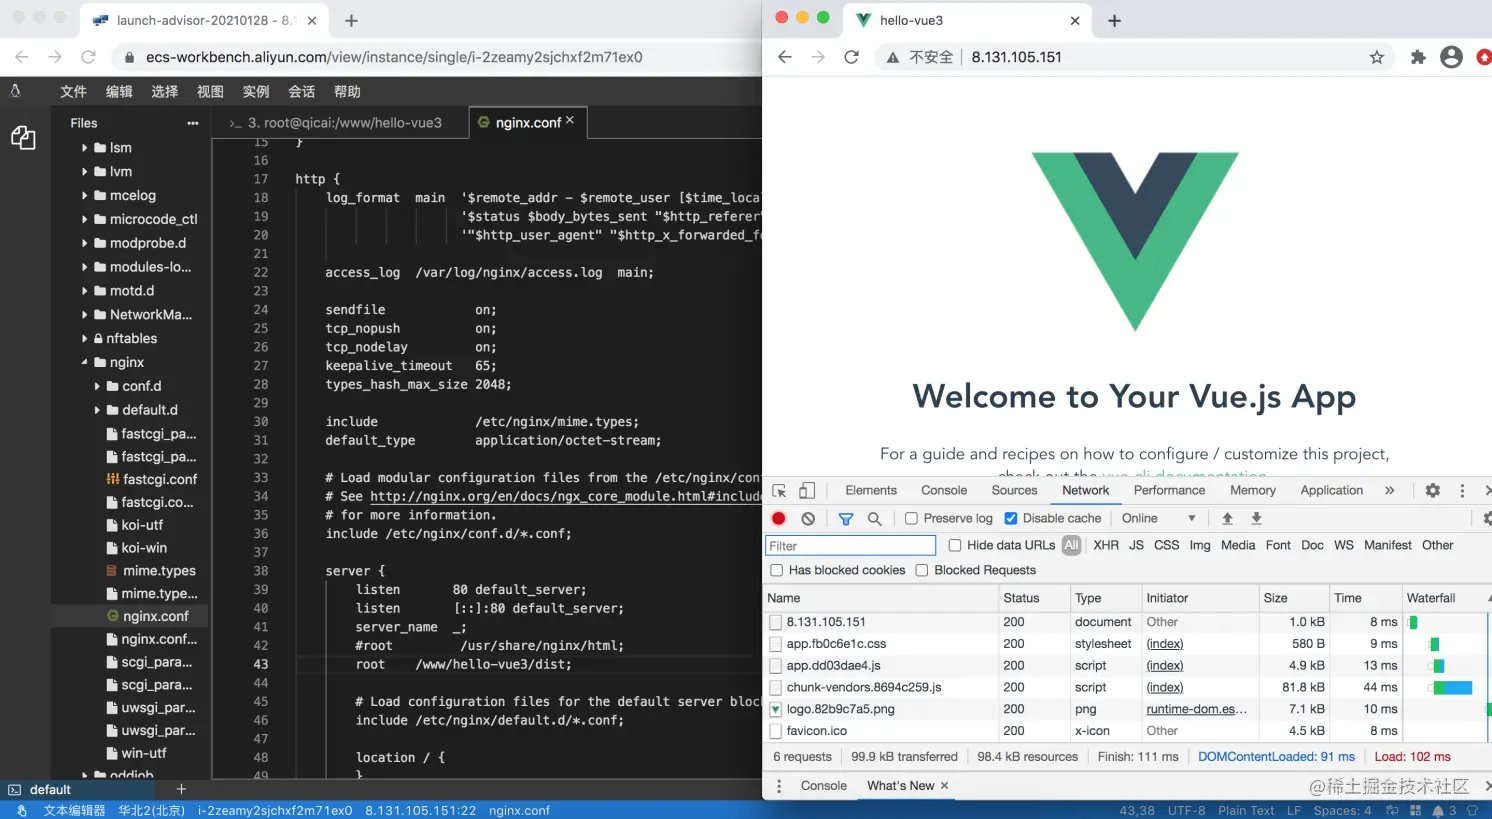Enable the Preserve log checkbox
The height and width of the screenshot is (819, 1492).
(x=911, y=518)
